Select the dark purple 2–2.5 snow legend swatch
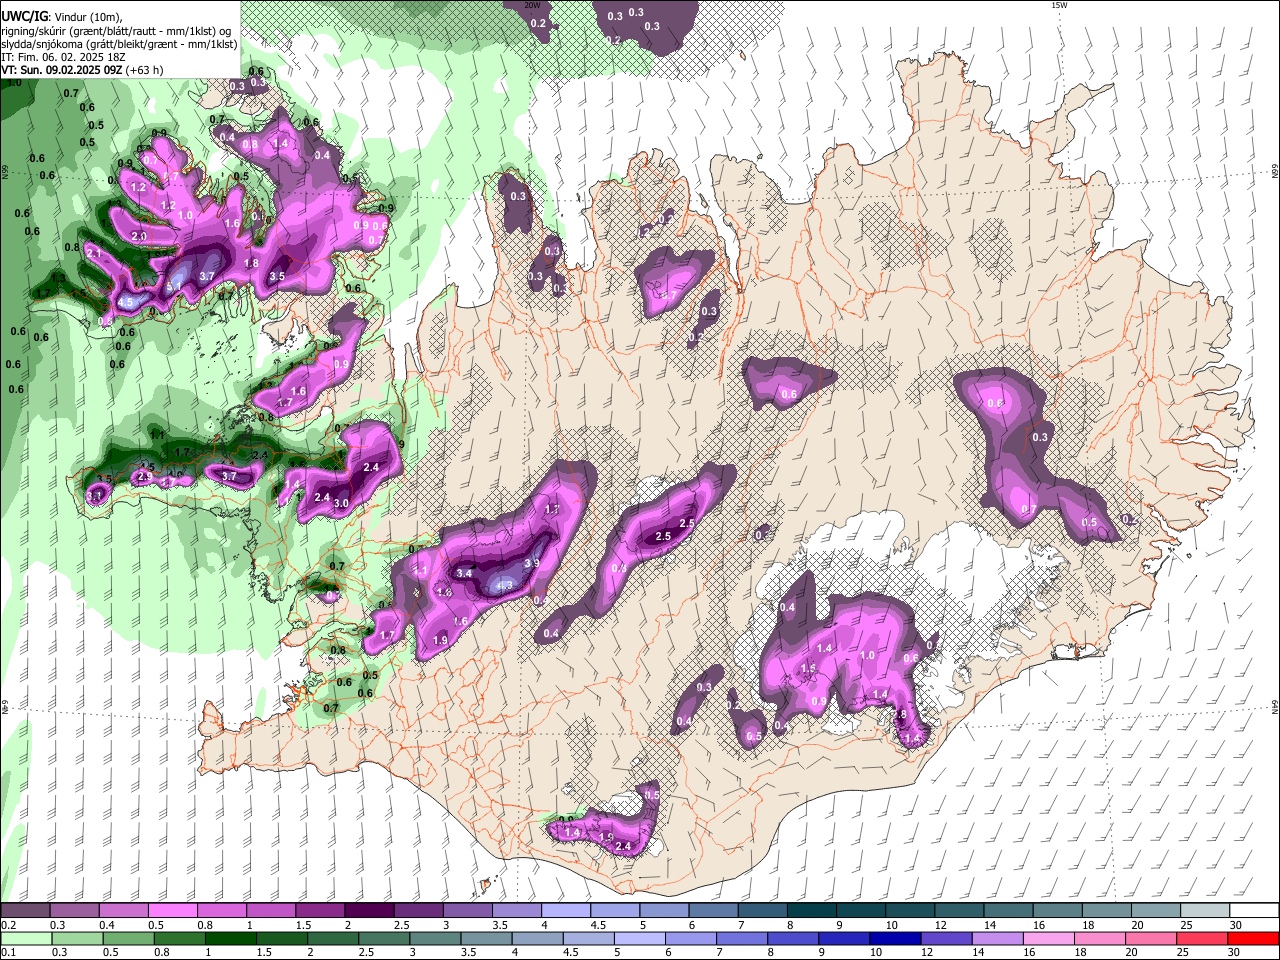The height and width of the screenshot is (960, 1280). point(369,910)
